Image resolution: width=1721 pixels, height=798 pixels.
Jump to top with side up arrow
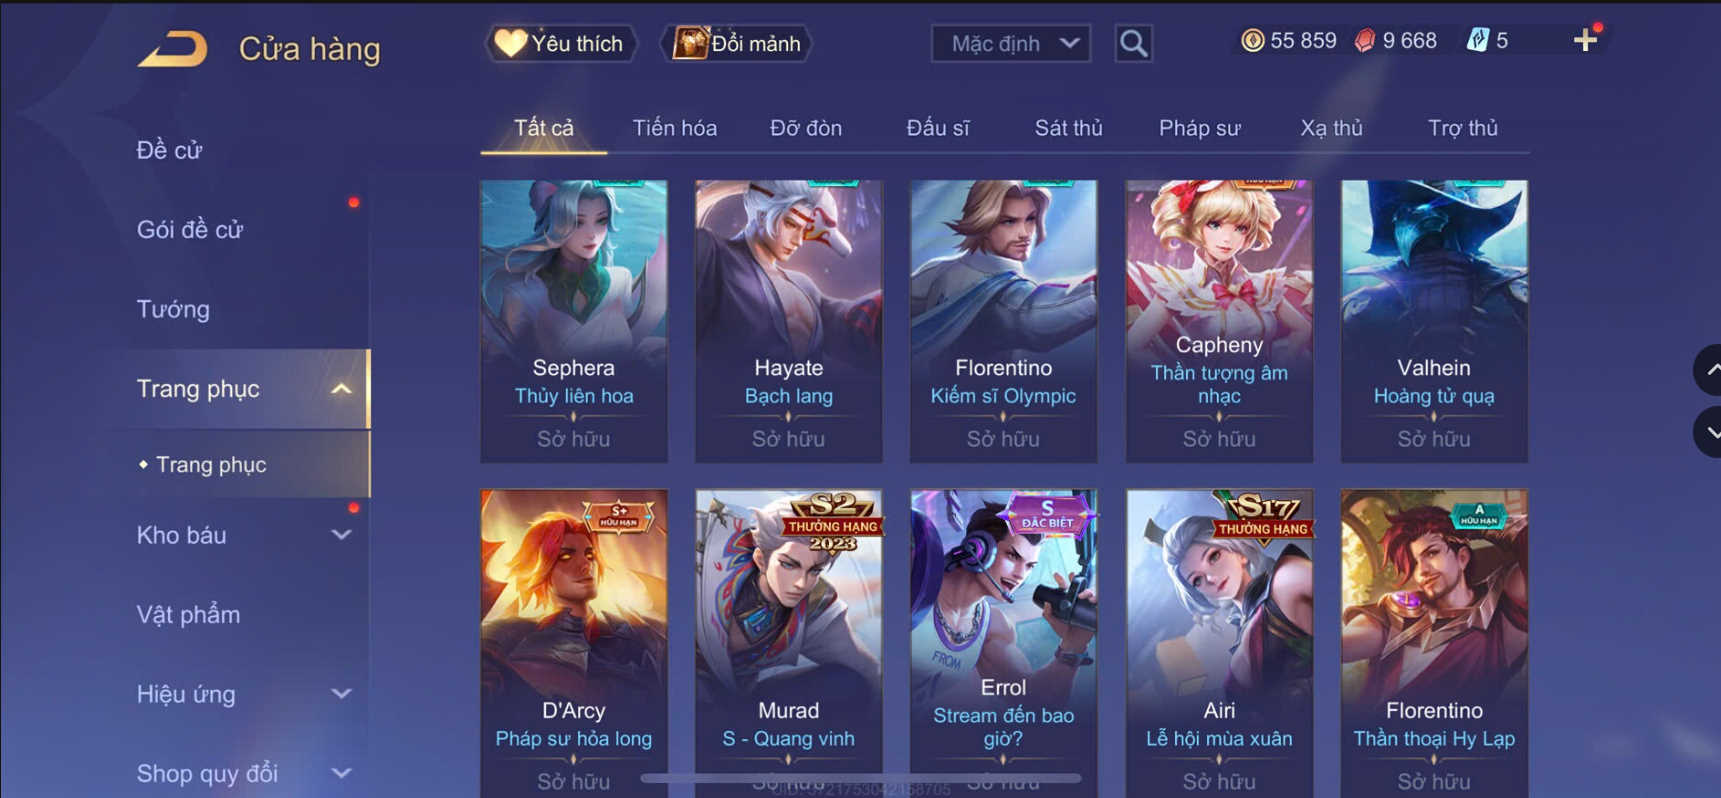tap(1709, 370)
